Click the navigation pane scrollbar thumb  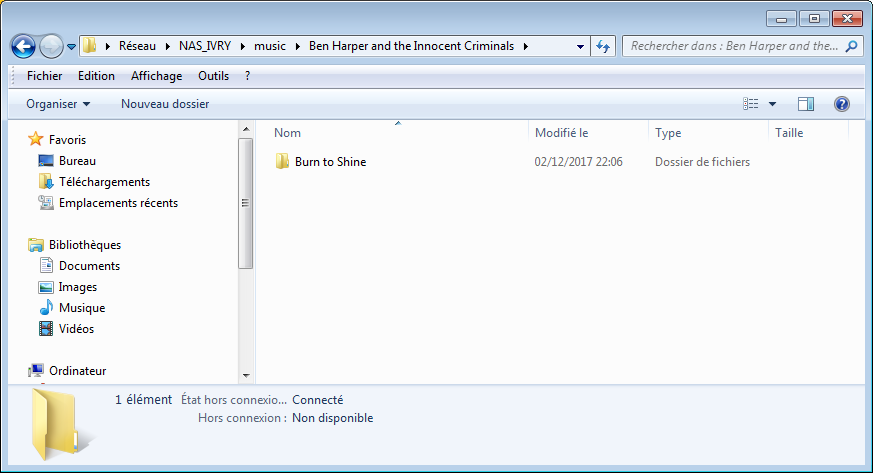246,203
